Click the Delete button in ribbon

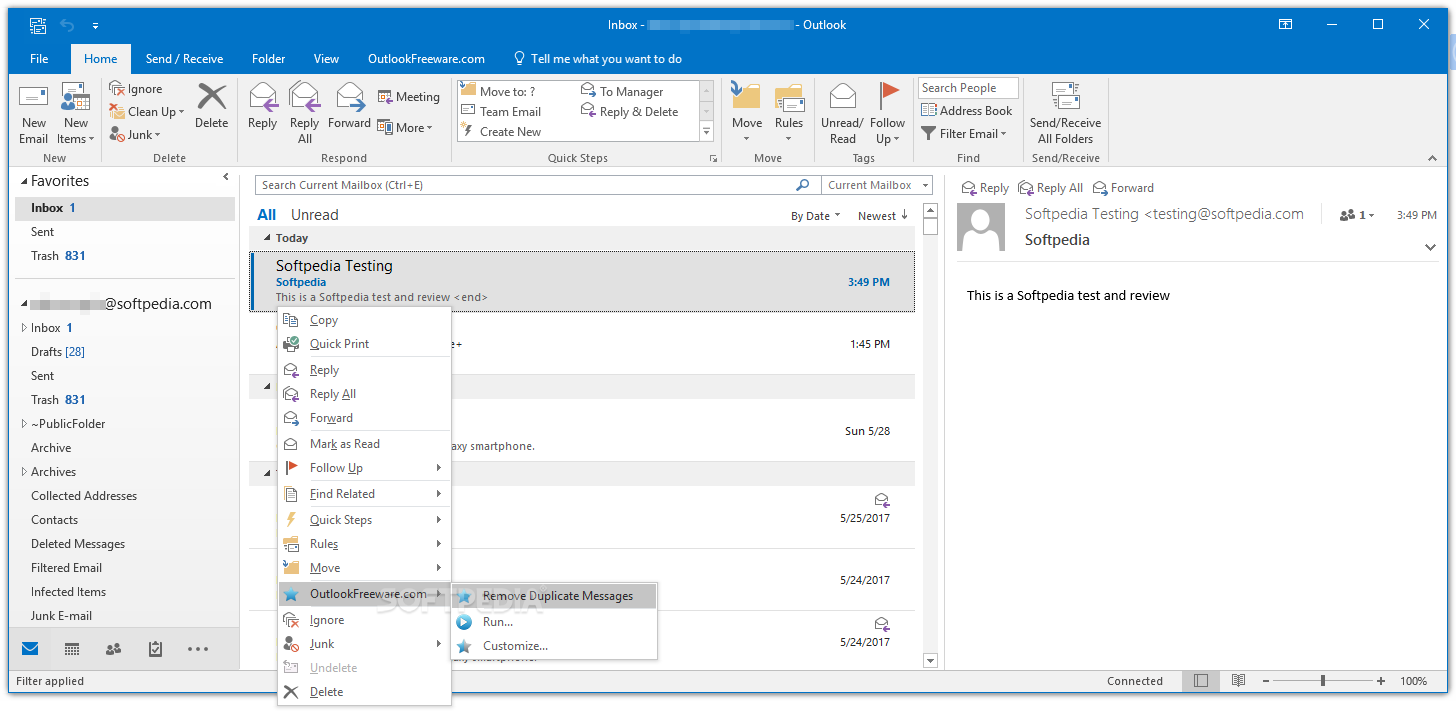tap(211, 107)
